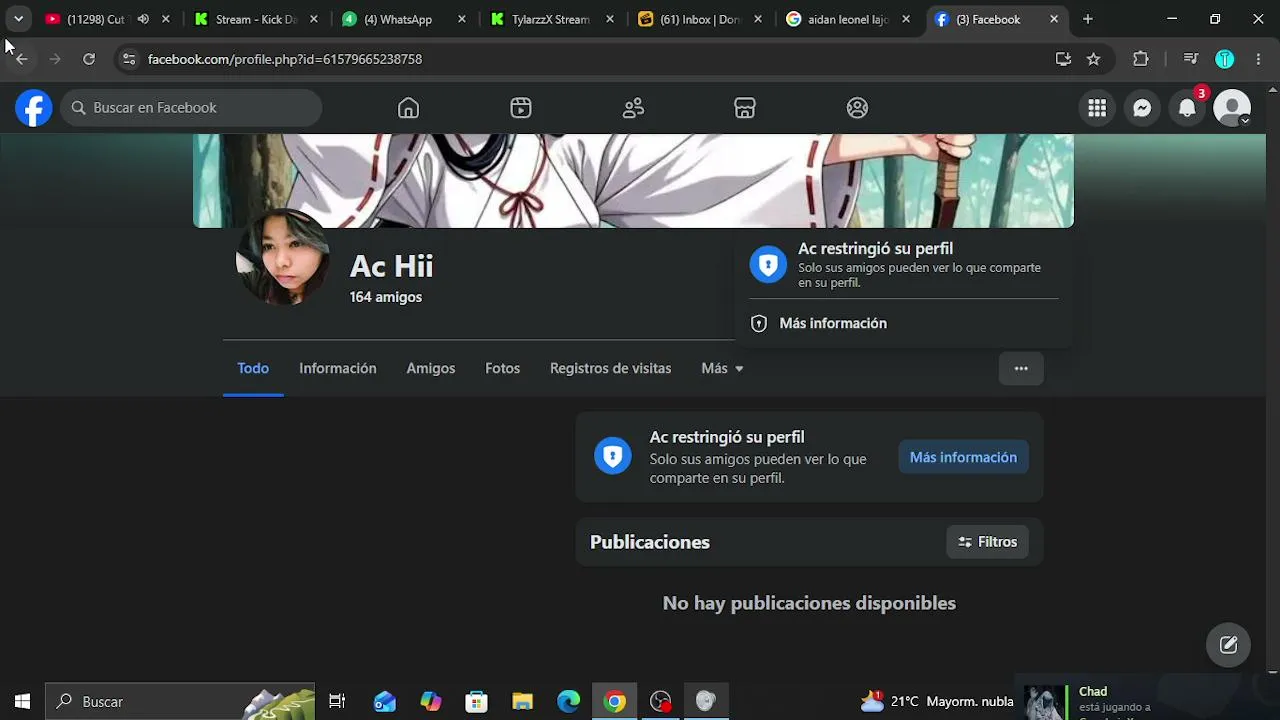Switch to the Stream - Kick browser tab
The image size is (1280, 720).
[x=257, y=19]
